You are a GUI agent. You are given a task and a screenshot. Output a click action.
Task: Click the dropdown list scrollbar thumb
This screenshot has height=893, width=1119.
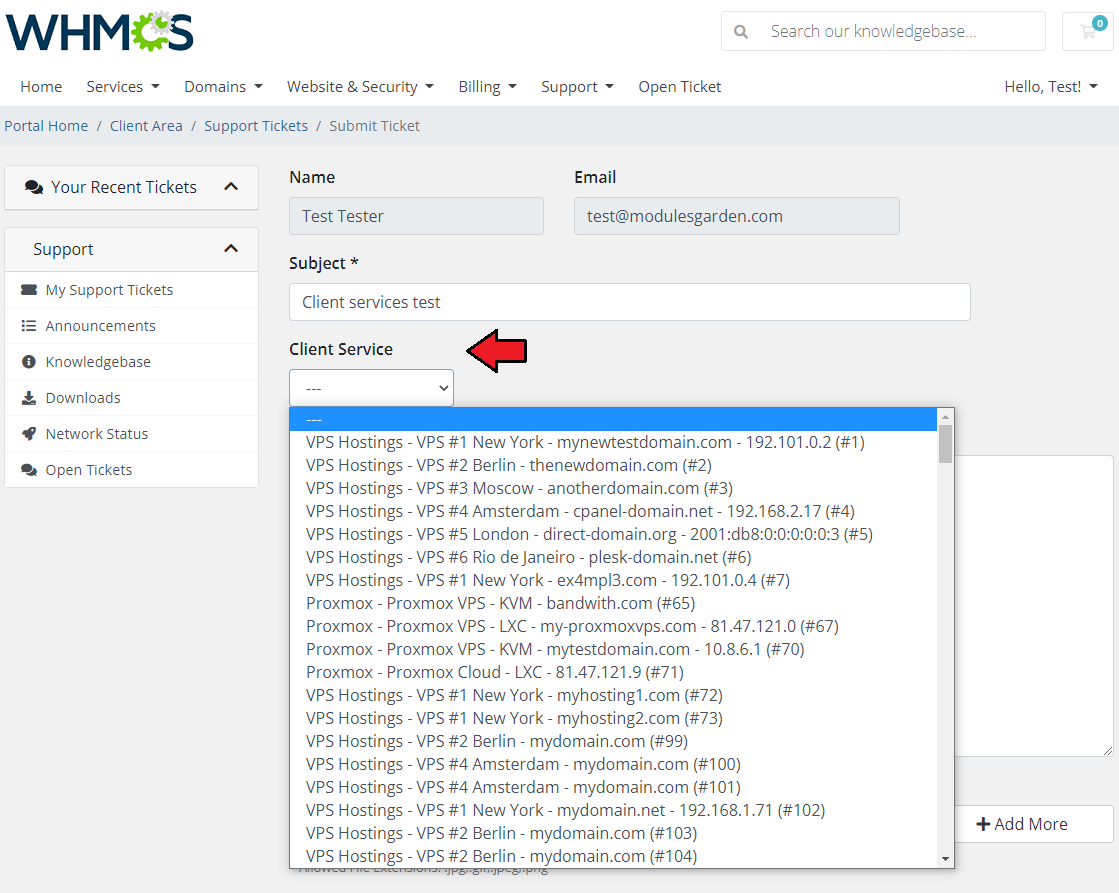[x=946, y=444]
